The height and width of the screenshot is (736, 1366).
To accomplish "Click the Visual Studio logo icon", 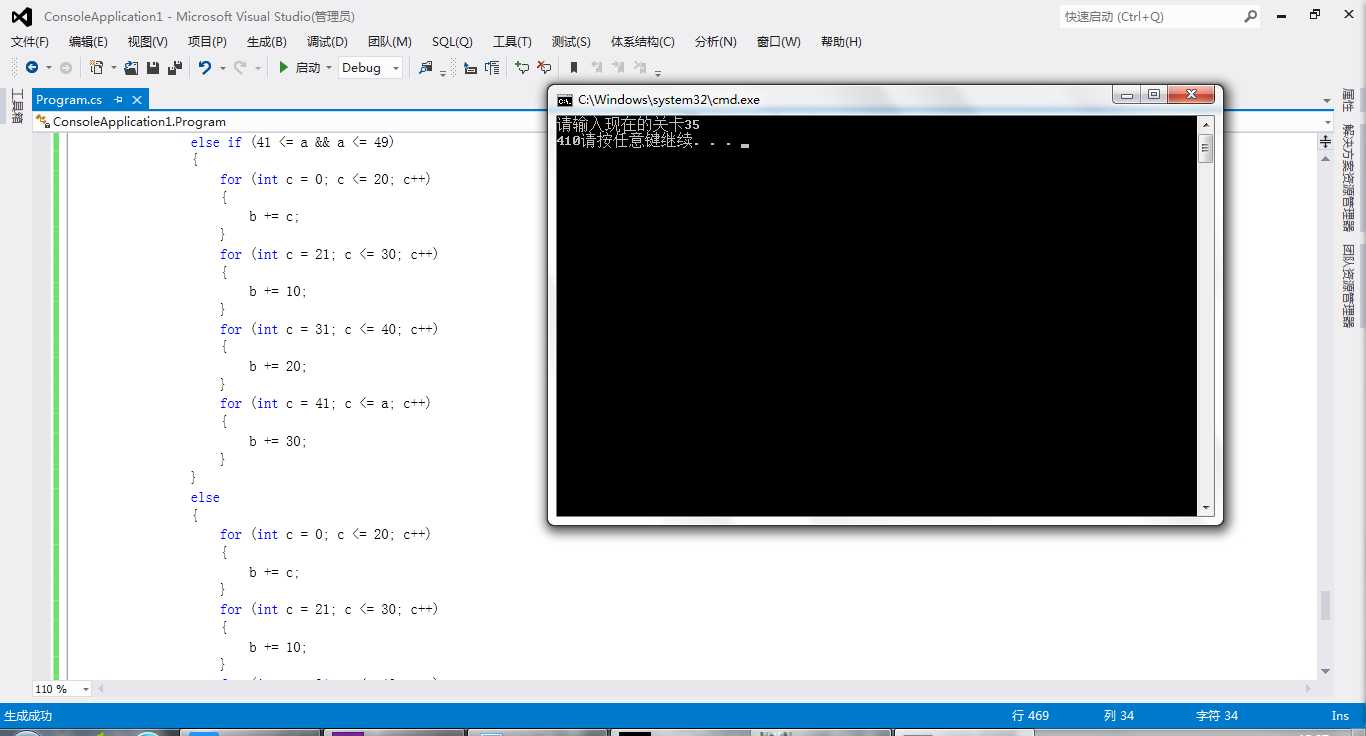I will click(21, 16).
